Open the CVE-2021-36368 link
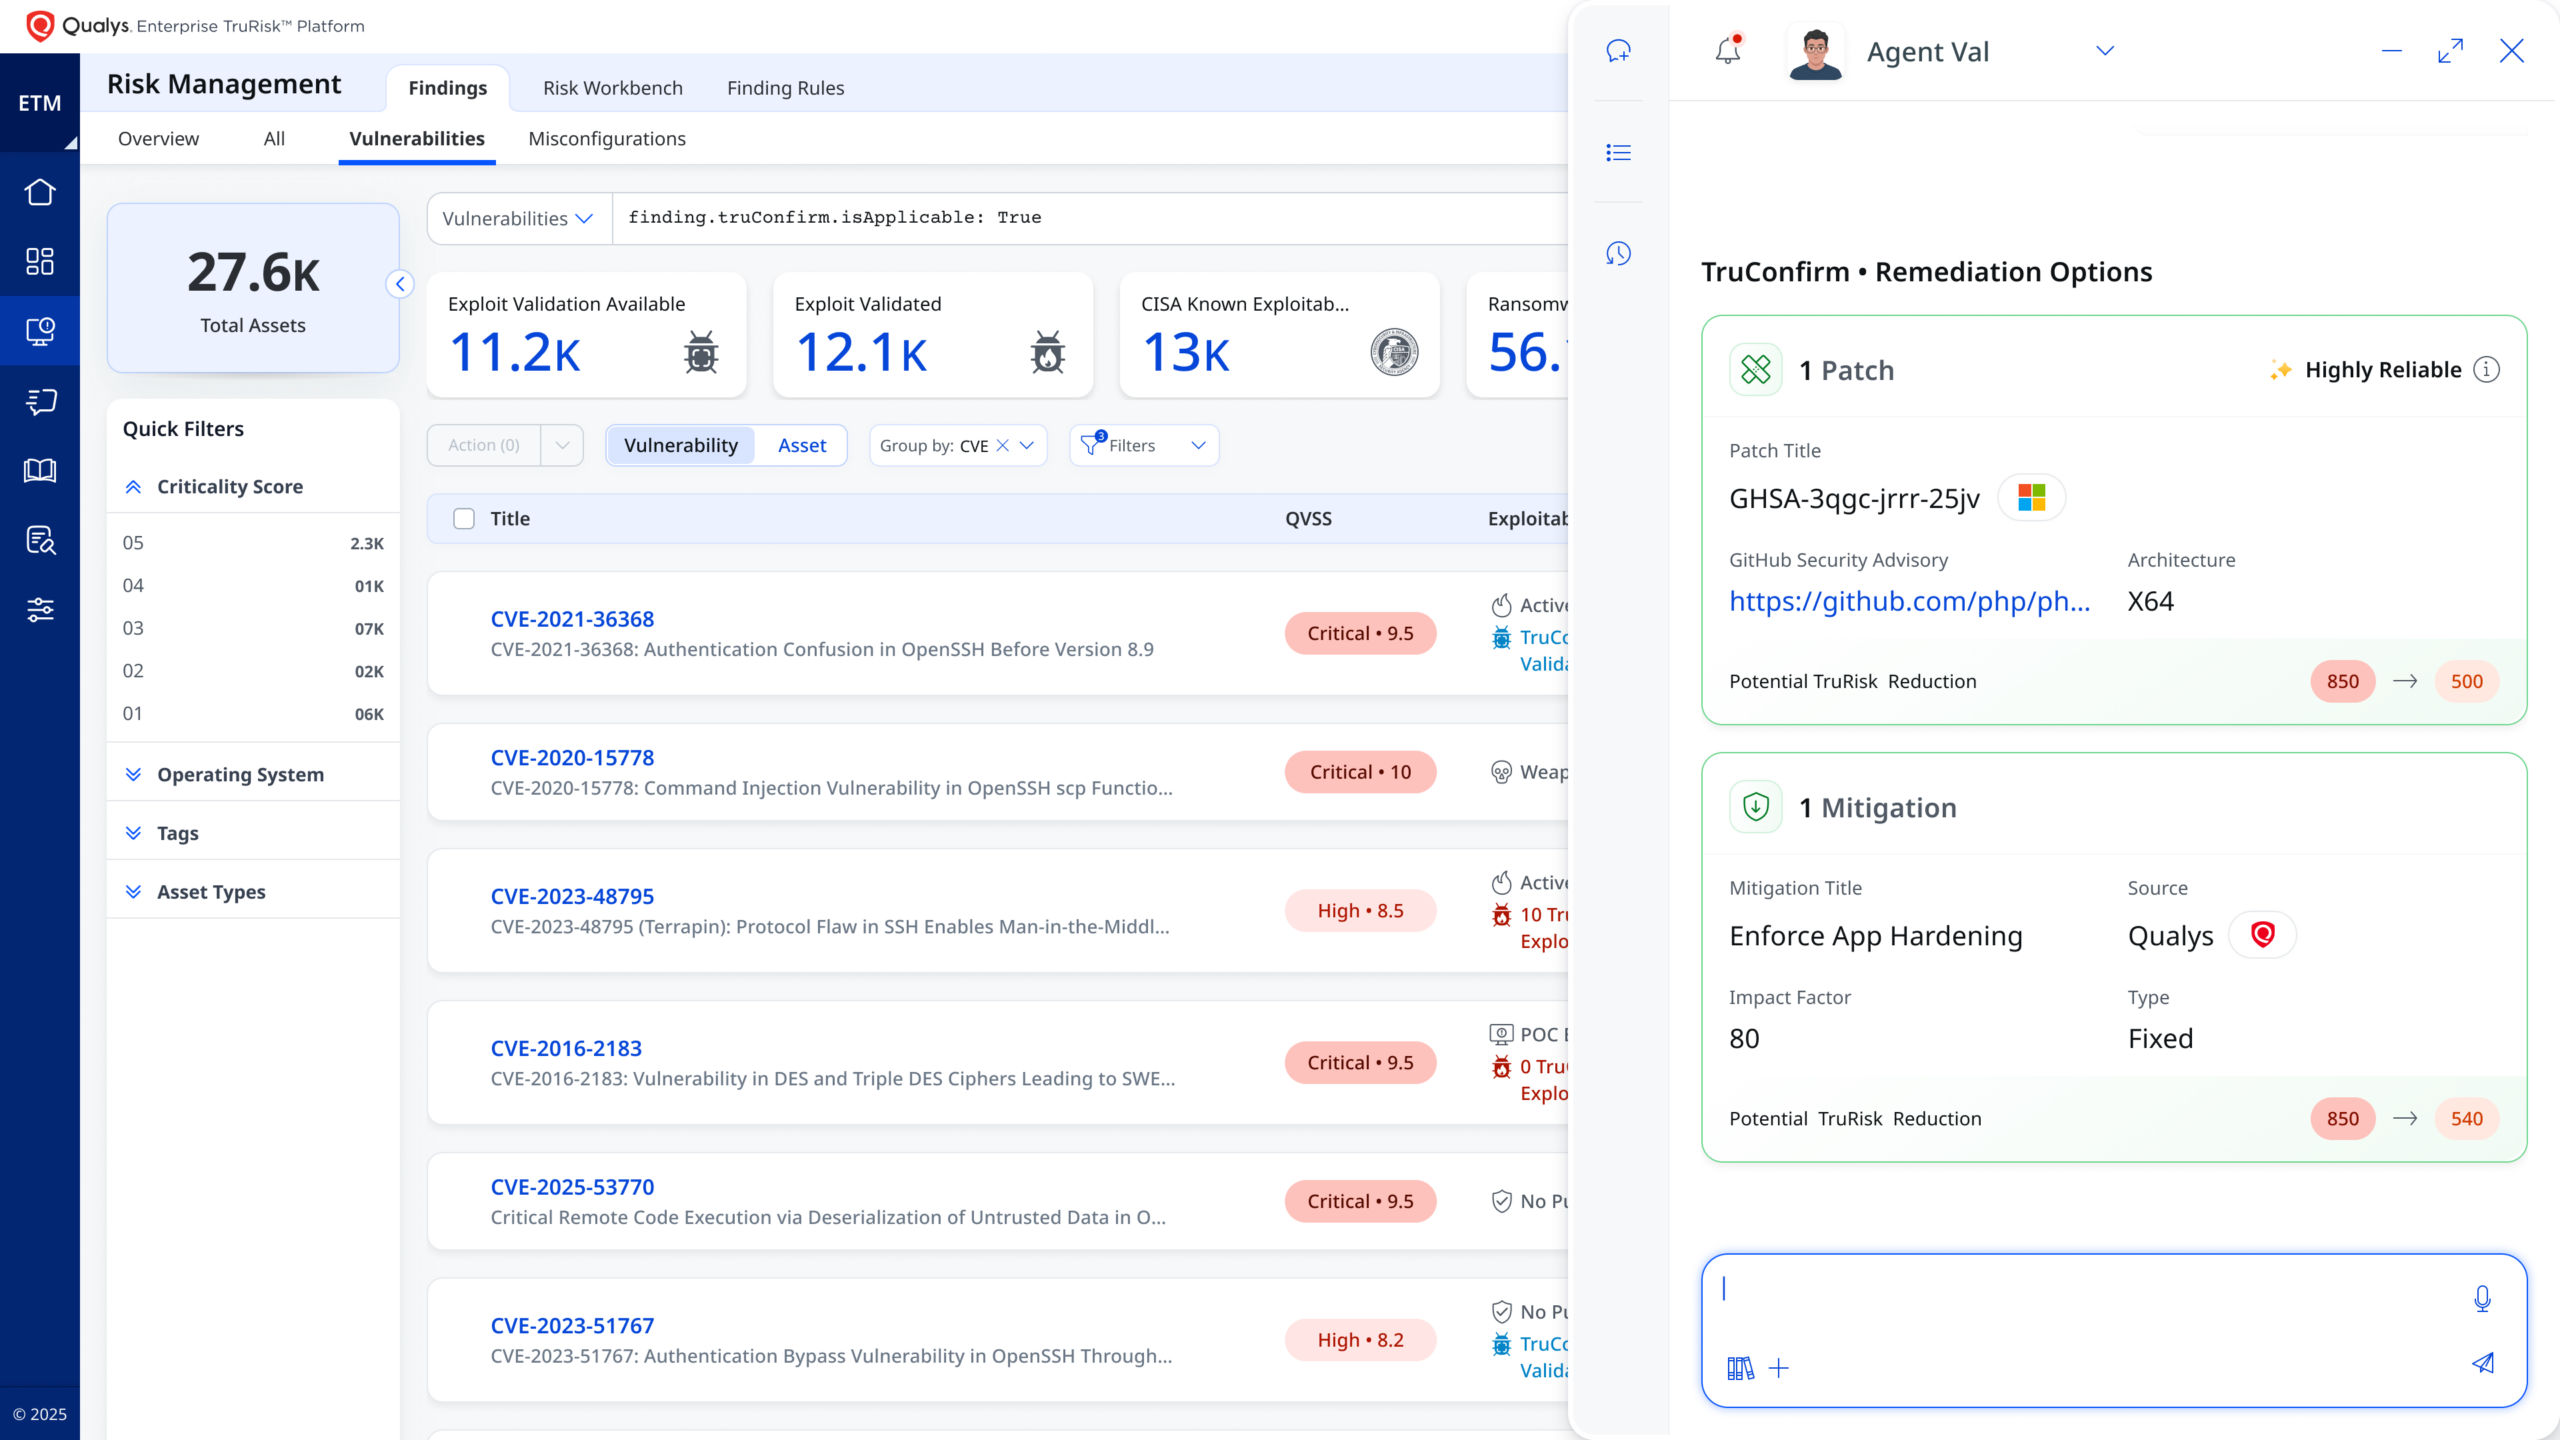This screenshot has width=2560, height=1440. 572,619
